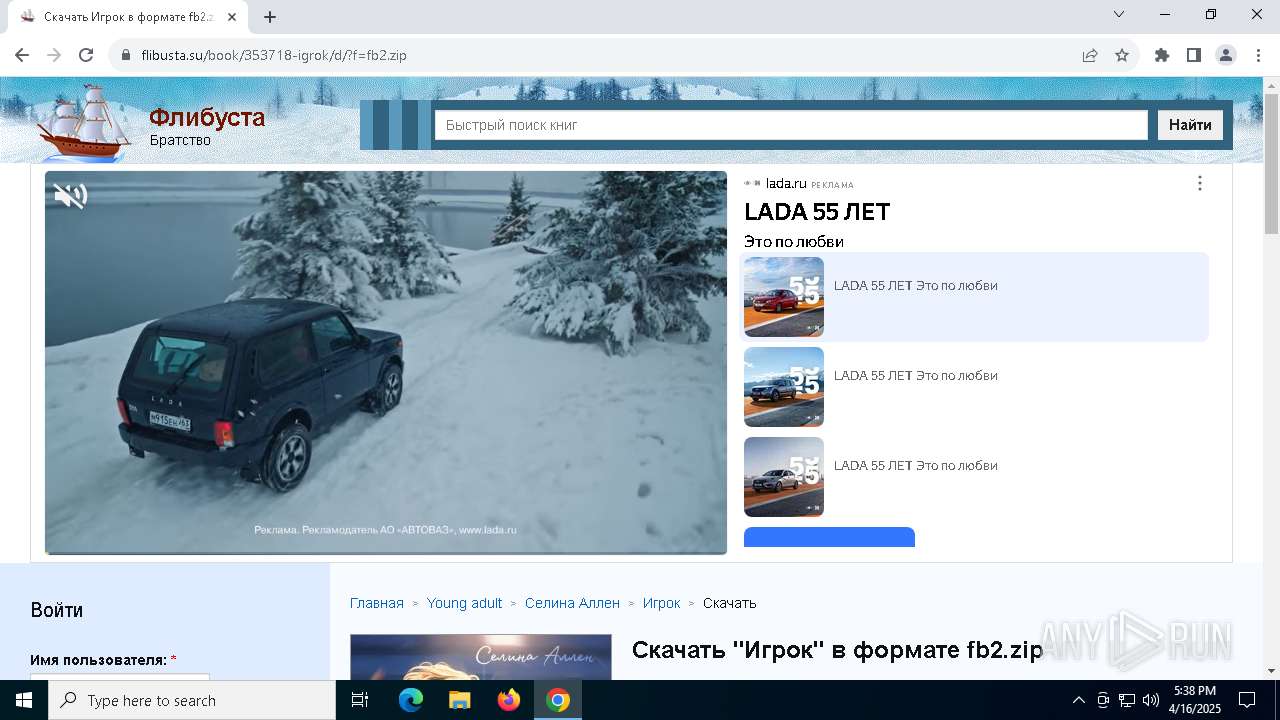Bookmark this page with the star
Screen dimensions: 1280x720
click(1122, 55)
